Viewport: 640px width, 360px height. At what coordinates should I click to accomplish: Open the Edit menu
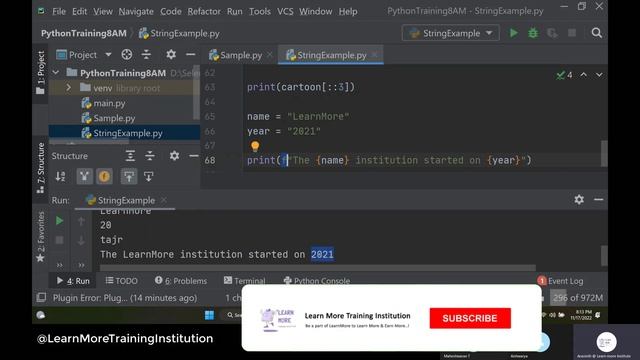point(79,11)
